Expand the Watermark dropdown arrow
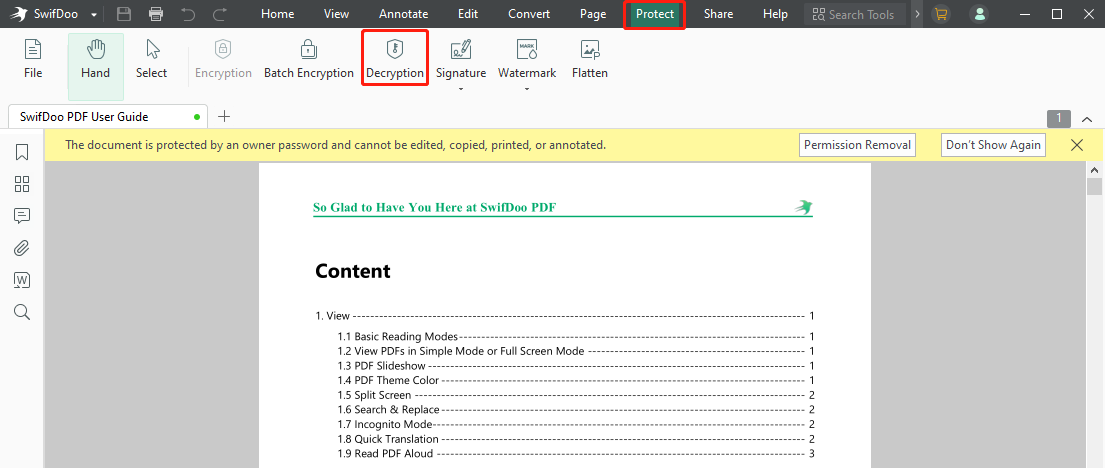Viewport: 1105px width, 468px height. [x=527, y=90]
